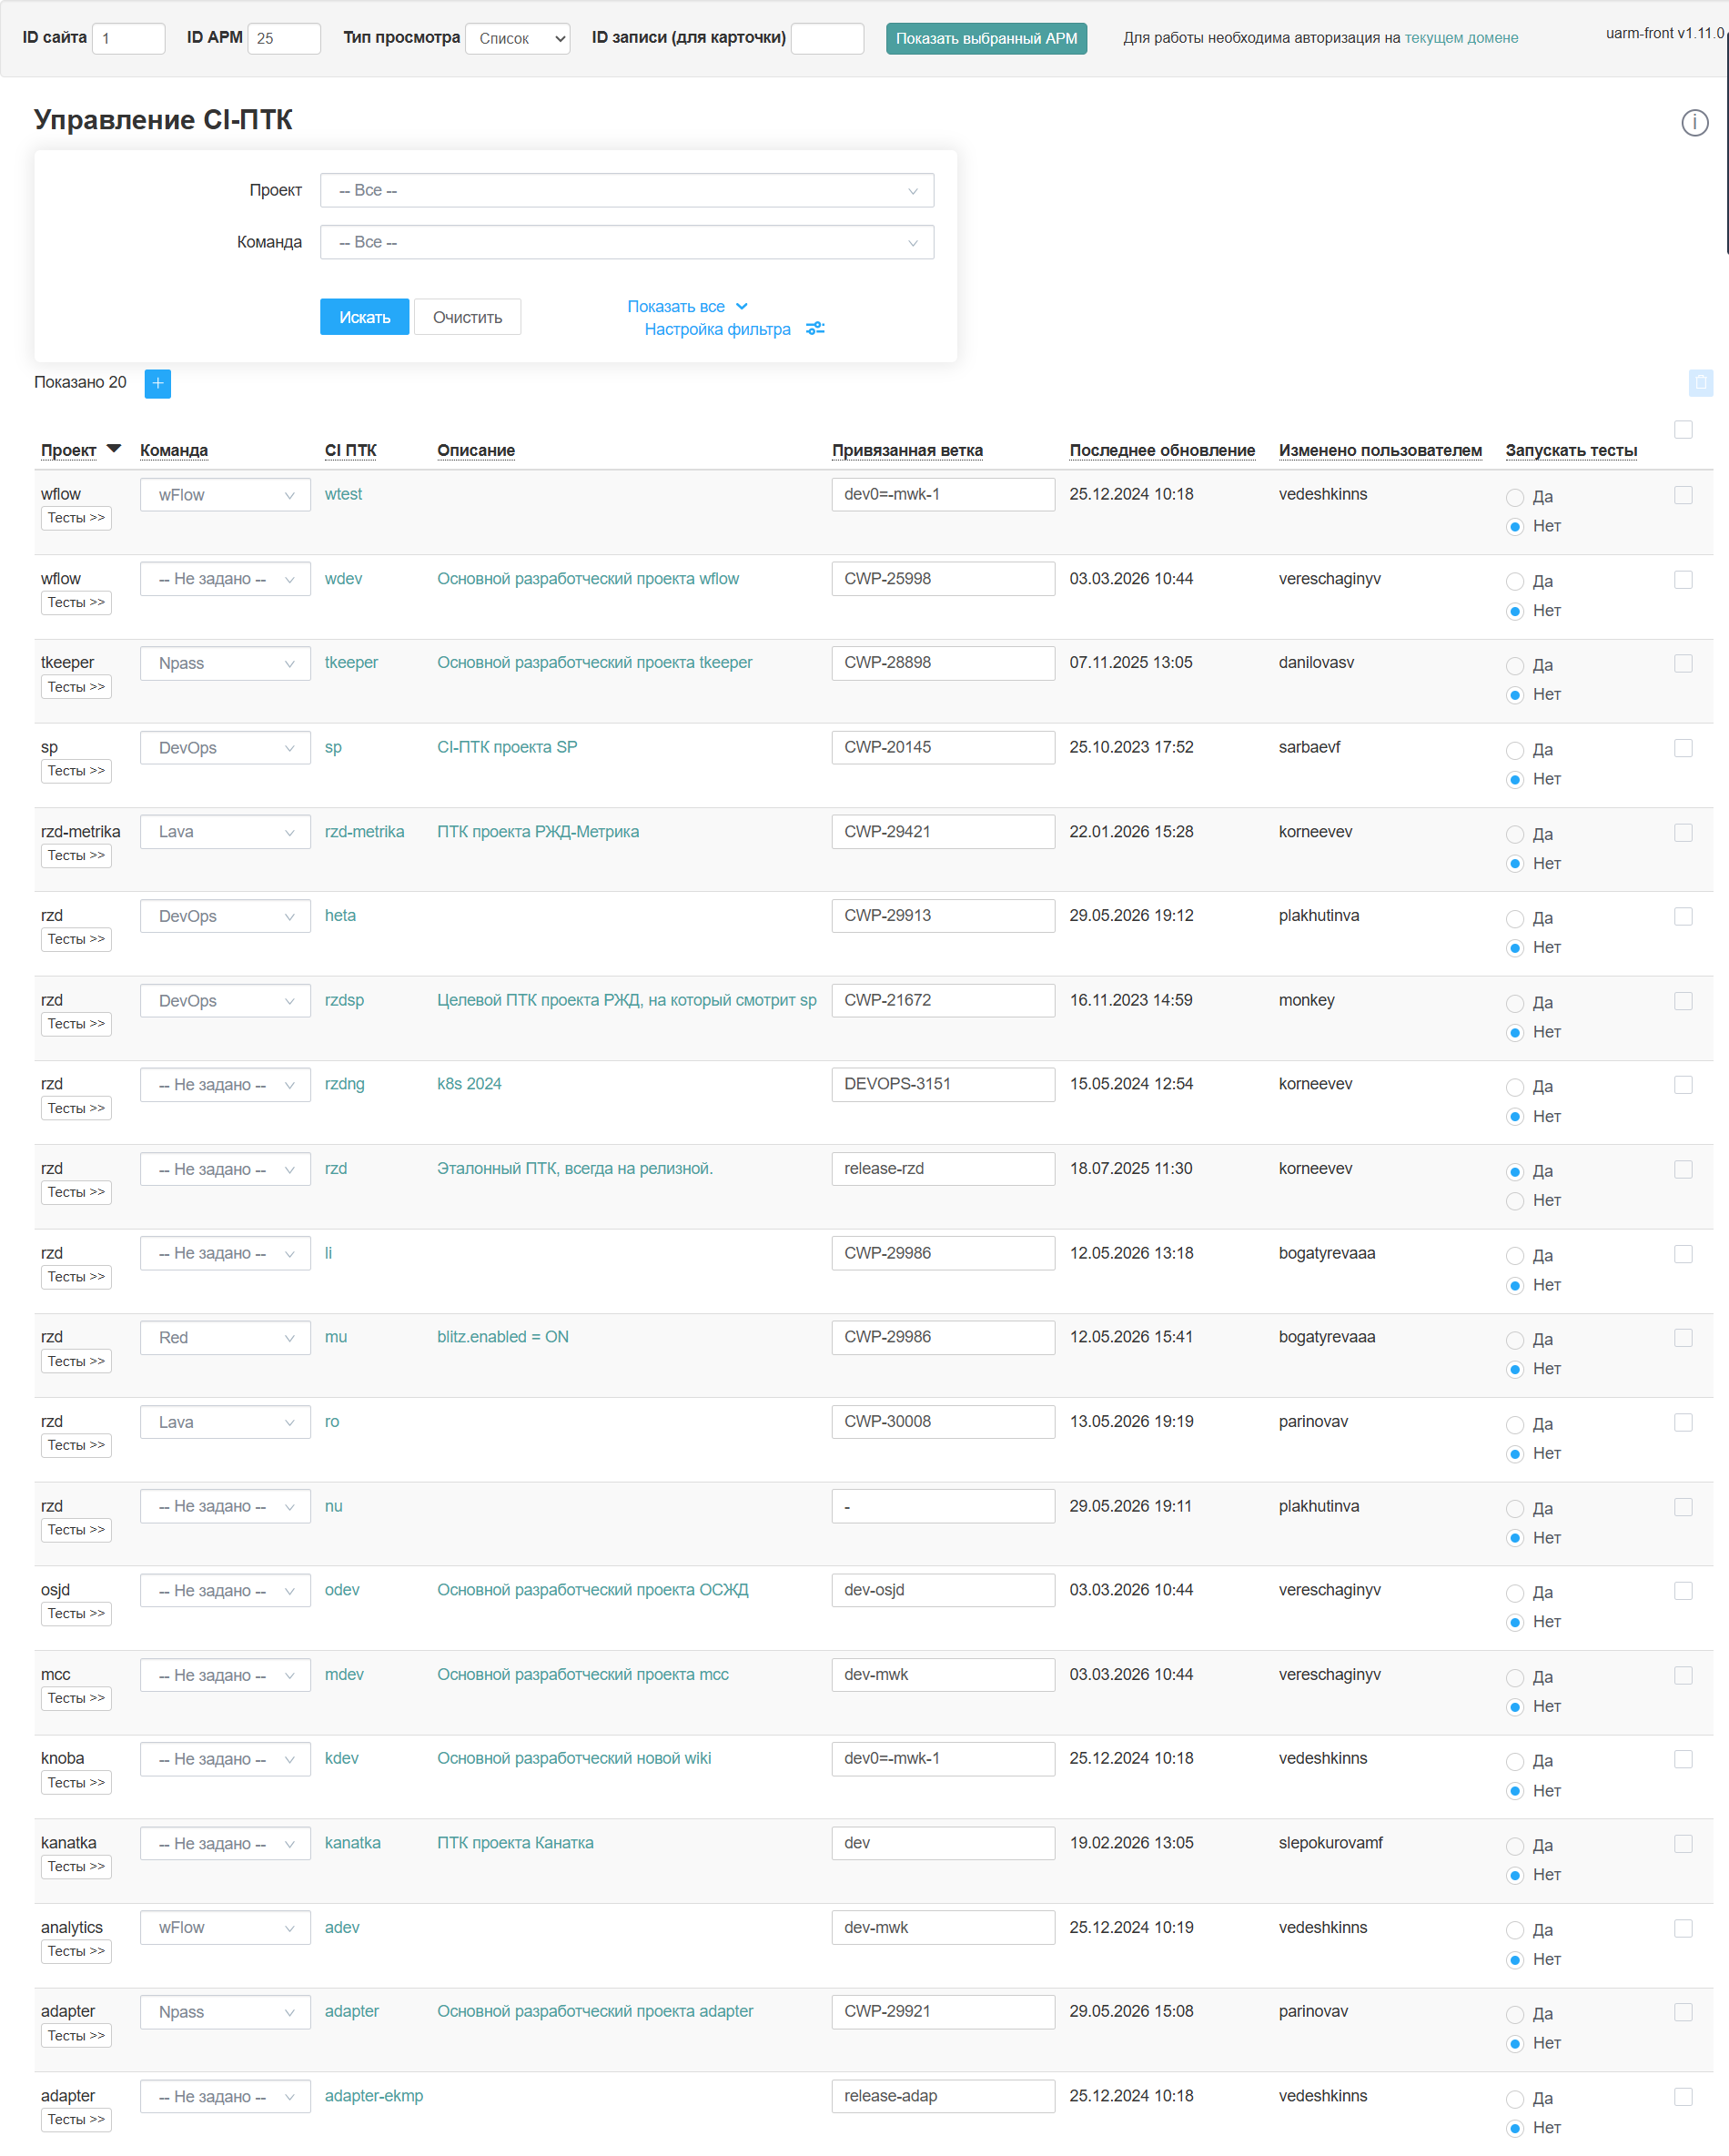Click the blue plus add-record icon
Screen dimensions: 1729x2156
(158, 383)
